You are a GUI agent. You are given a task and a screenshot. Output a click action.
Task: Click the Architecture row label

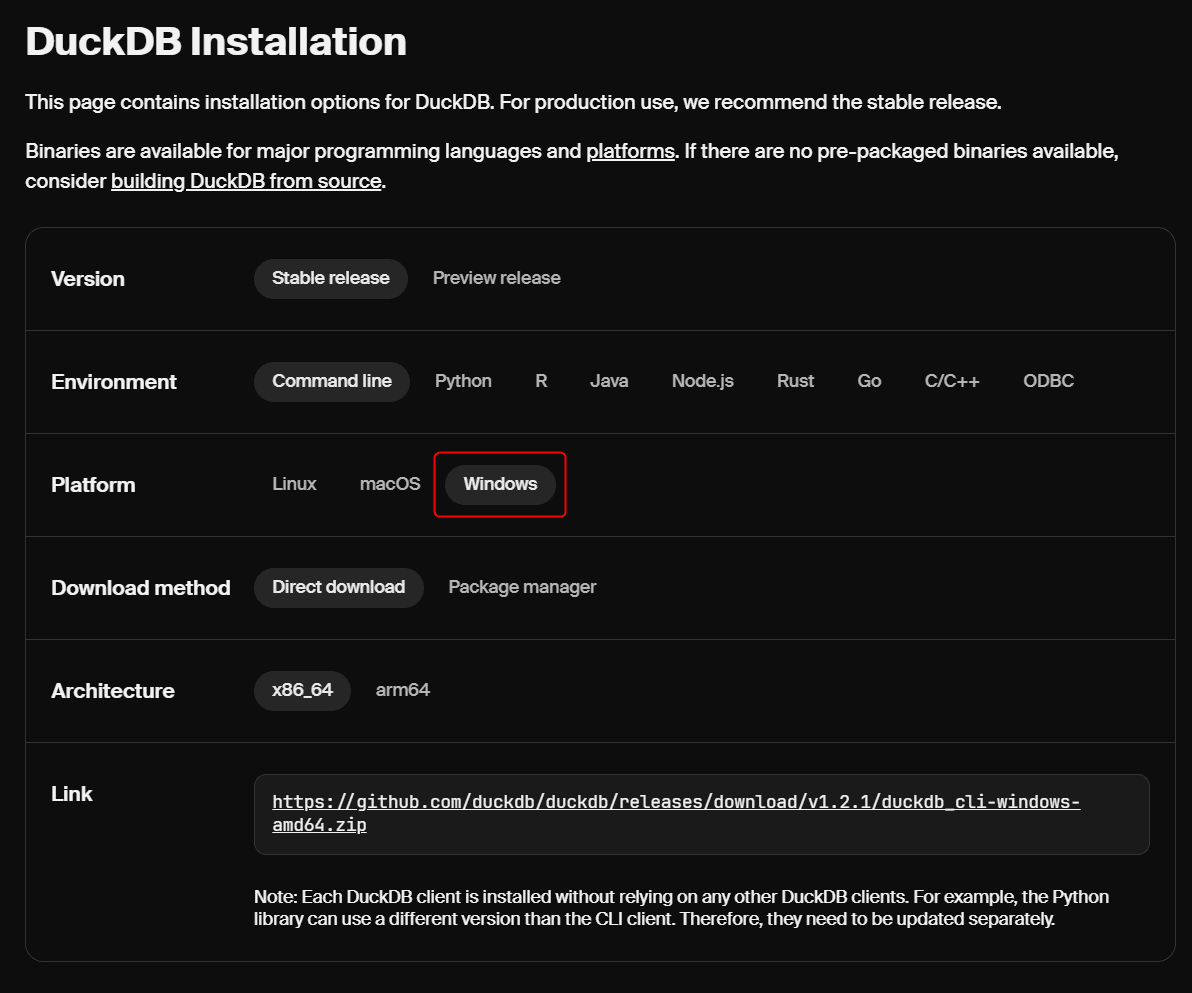click(x=113, y=691)
